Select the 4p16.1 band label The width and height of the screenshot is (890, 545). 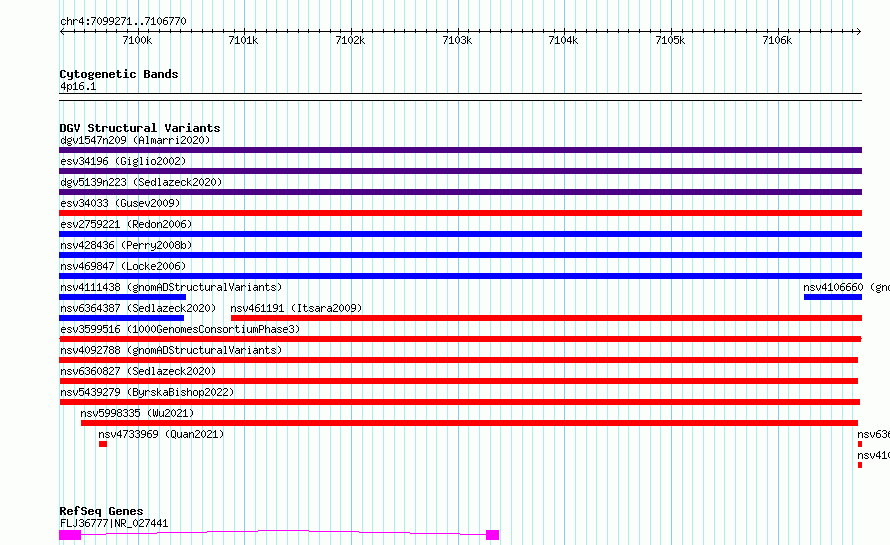pos(78,86)
